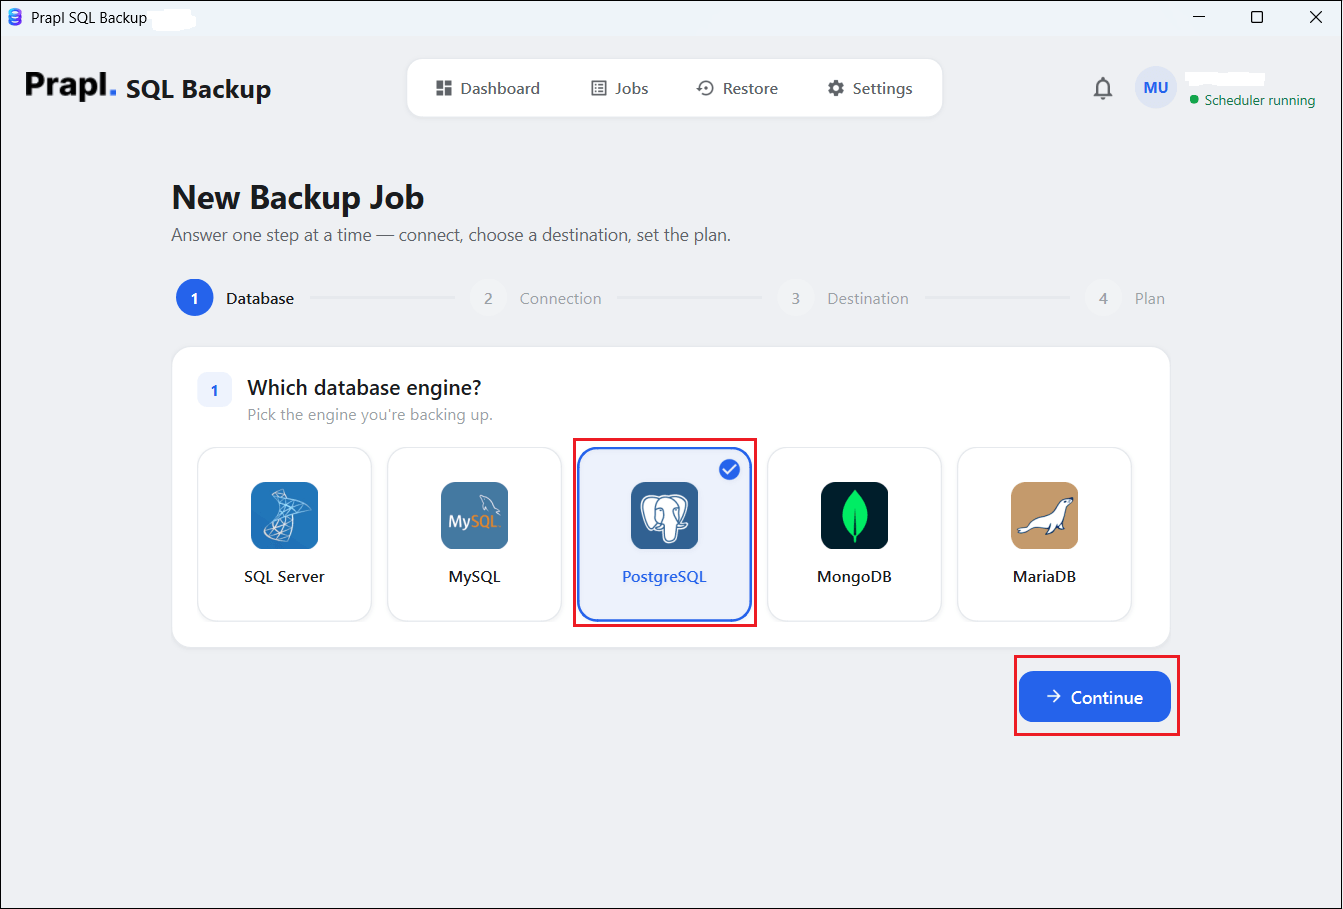The height and width of the screenshot is (909, 1343).
Task: Click the MongoDB leaf logo
Action: (x=854, y=516)
